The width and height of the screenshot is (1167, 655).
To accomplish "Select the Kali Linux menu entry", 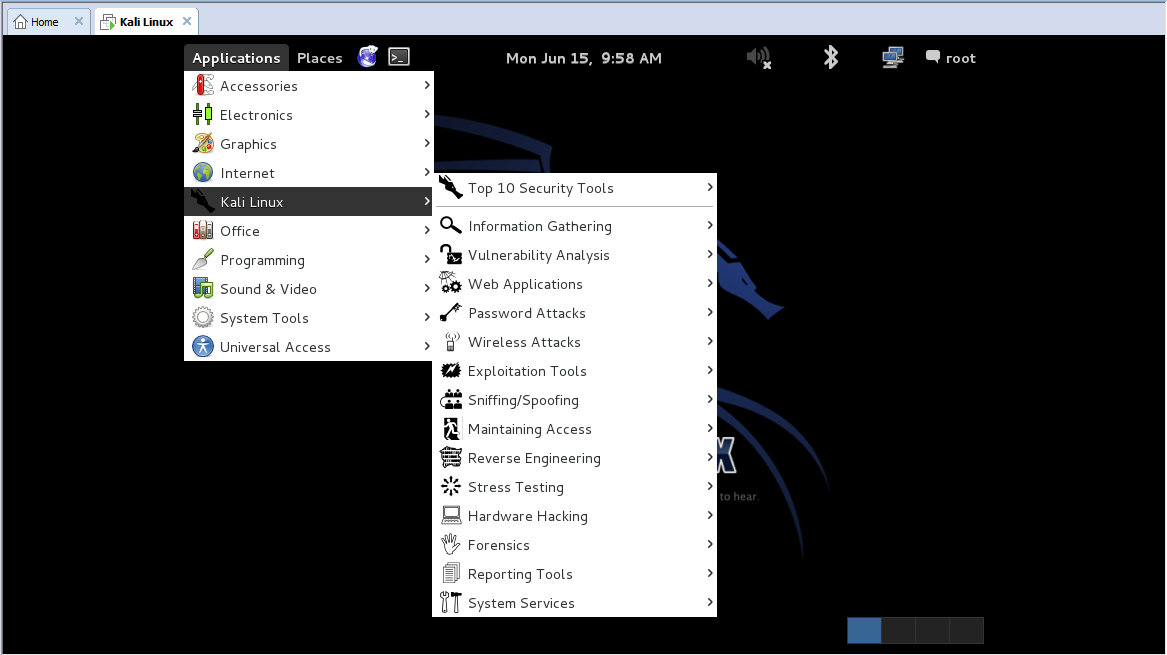I will coord(308,202).
